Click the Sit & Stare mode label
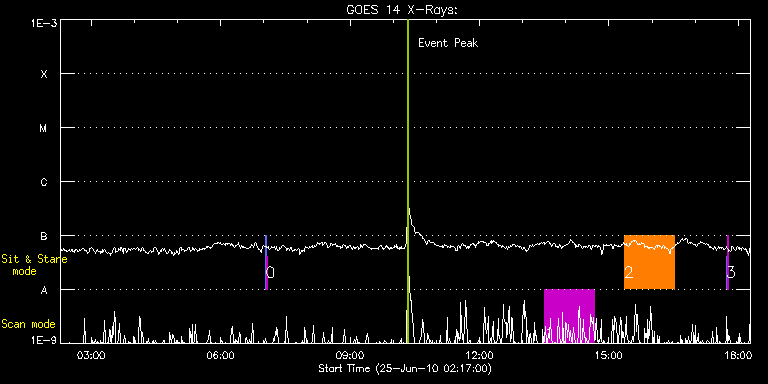768x384 pixels. [34, 265]
